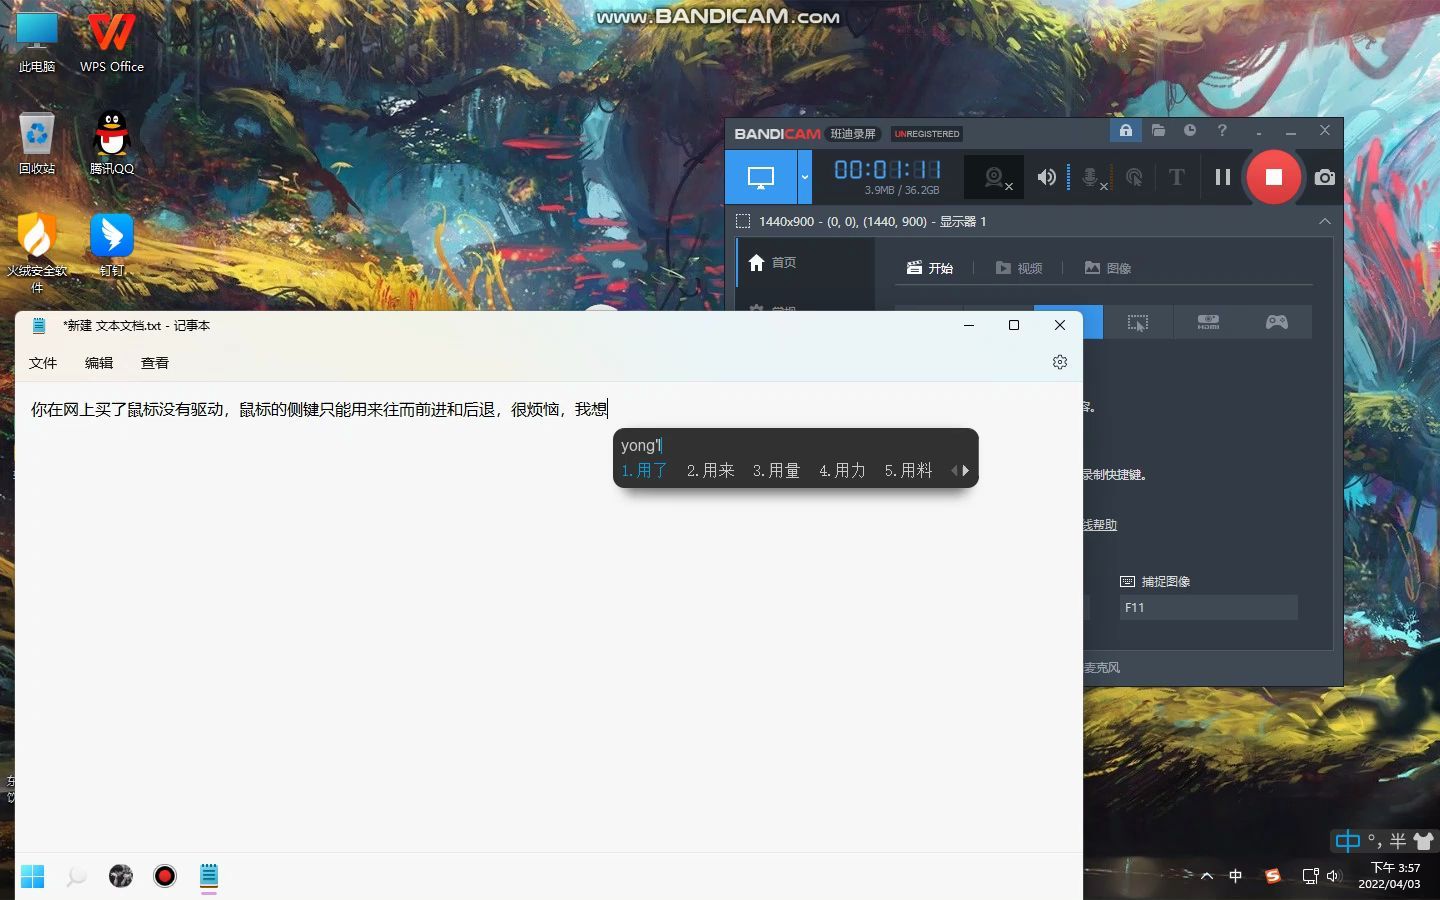Click the F11 hotkey field

click(x=1208, y=607)
